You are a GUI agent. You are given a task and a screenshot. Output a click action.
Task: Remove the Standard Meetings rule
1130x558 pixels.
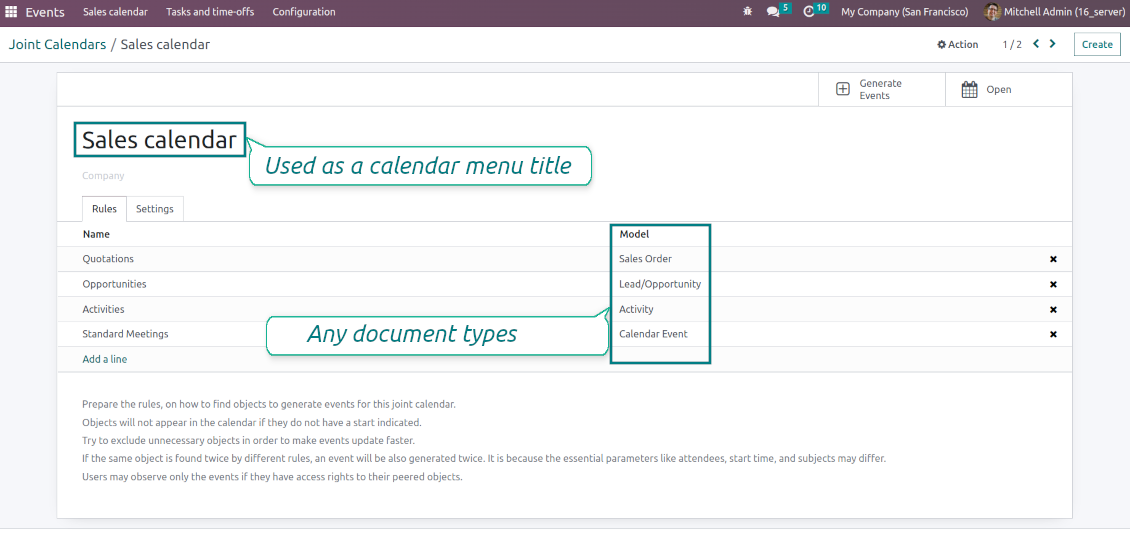point(1053,335)
